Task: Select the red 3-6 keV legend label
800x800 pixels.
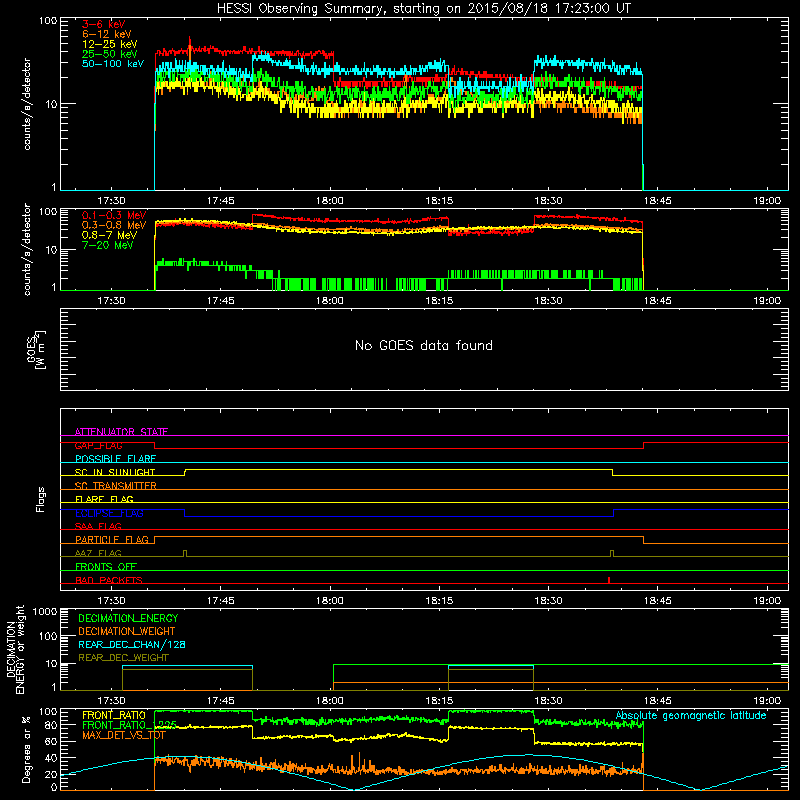Action: coord(104,24)
